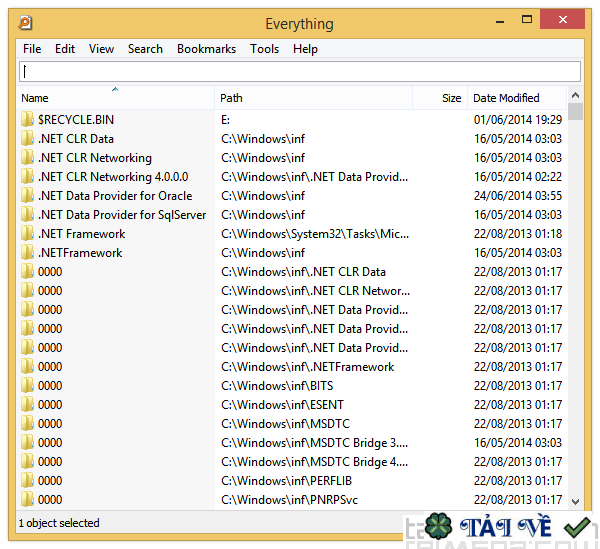Click folder icon of .NET Data Provider for Oracle
This screenshot has width=600, height=549.
click(27, 195)
